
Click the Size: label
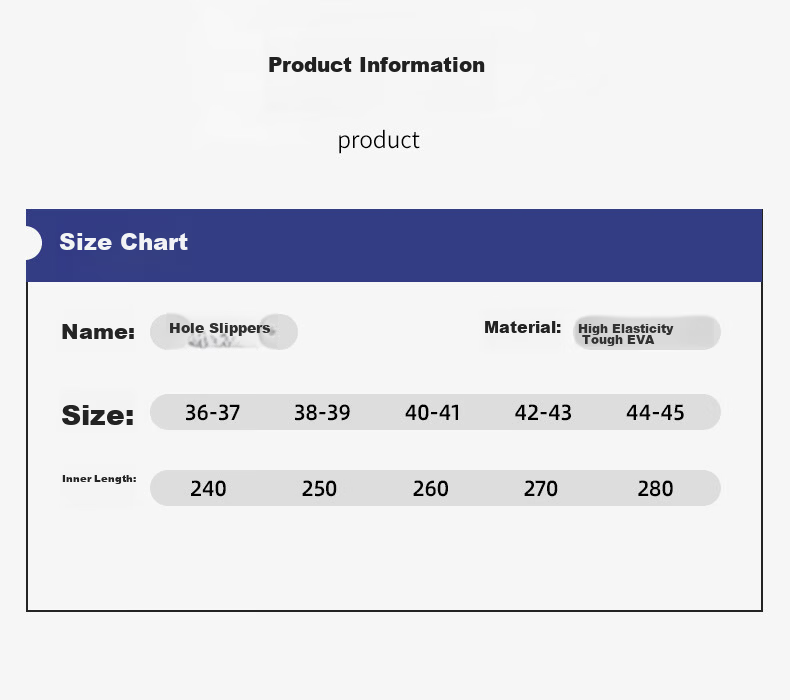(x=98, y=415)
